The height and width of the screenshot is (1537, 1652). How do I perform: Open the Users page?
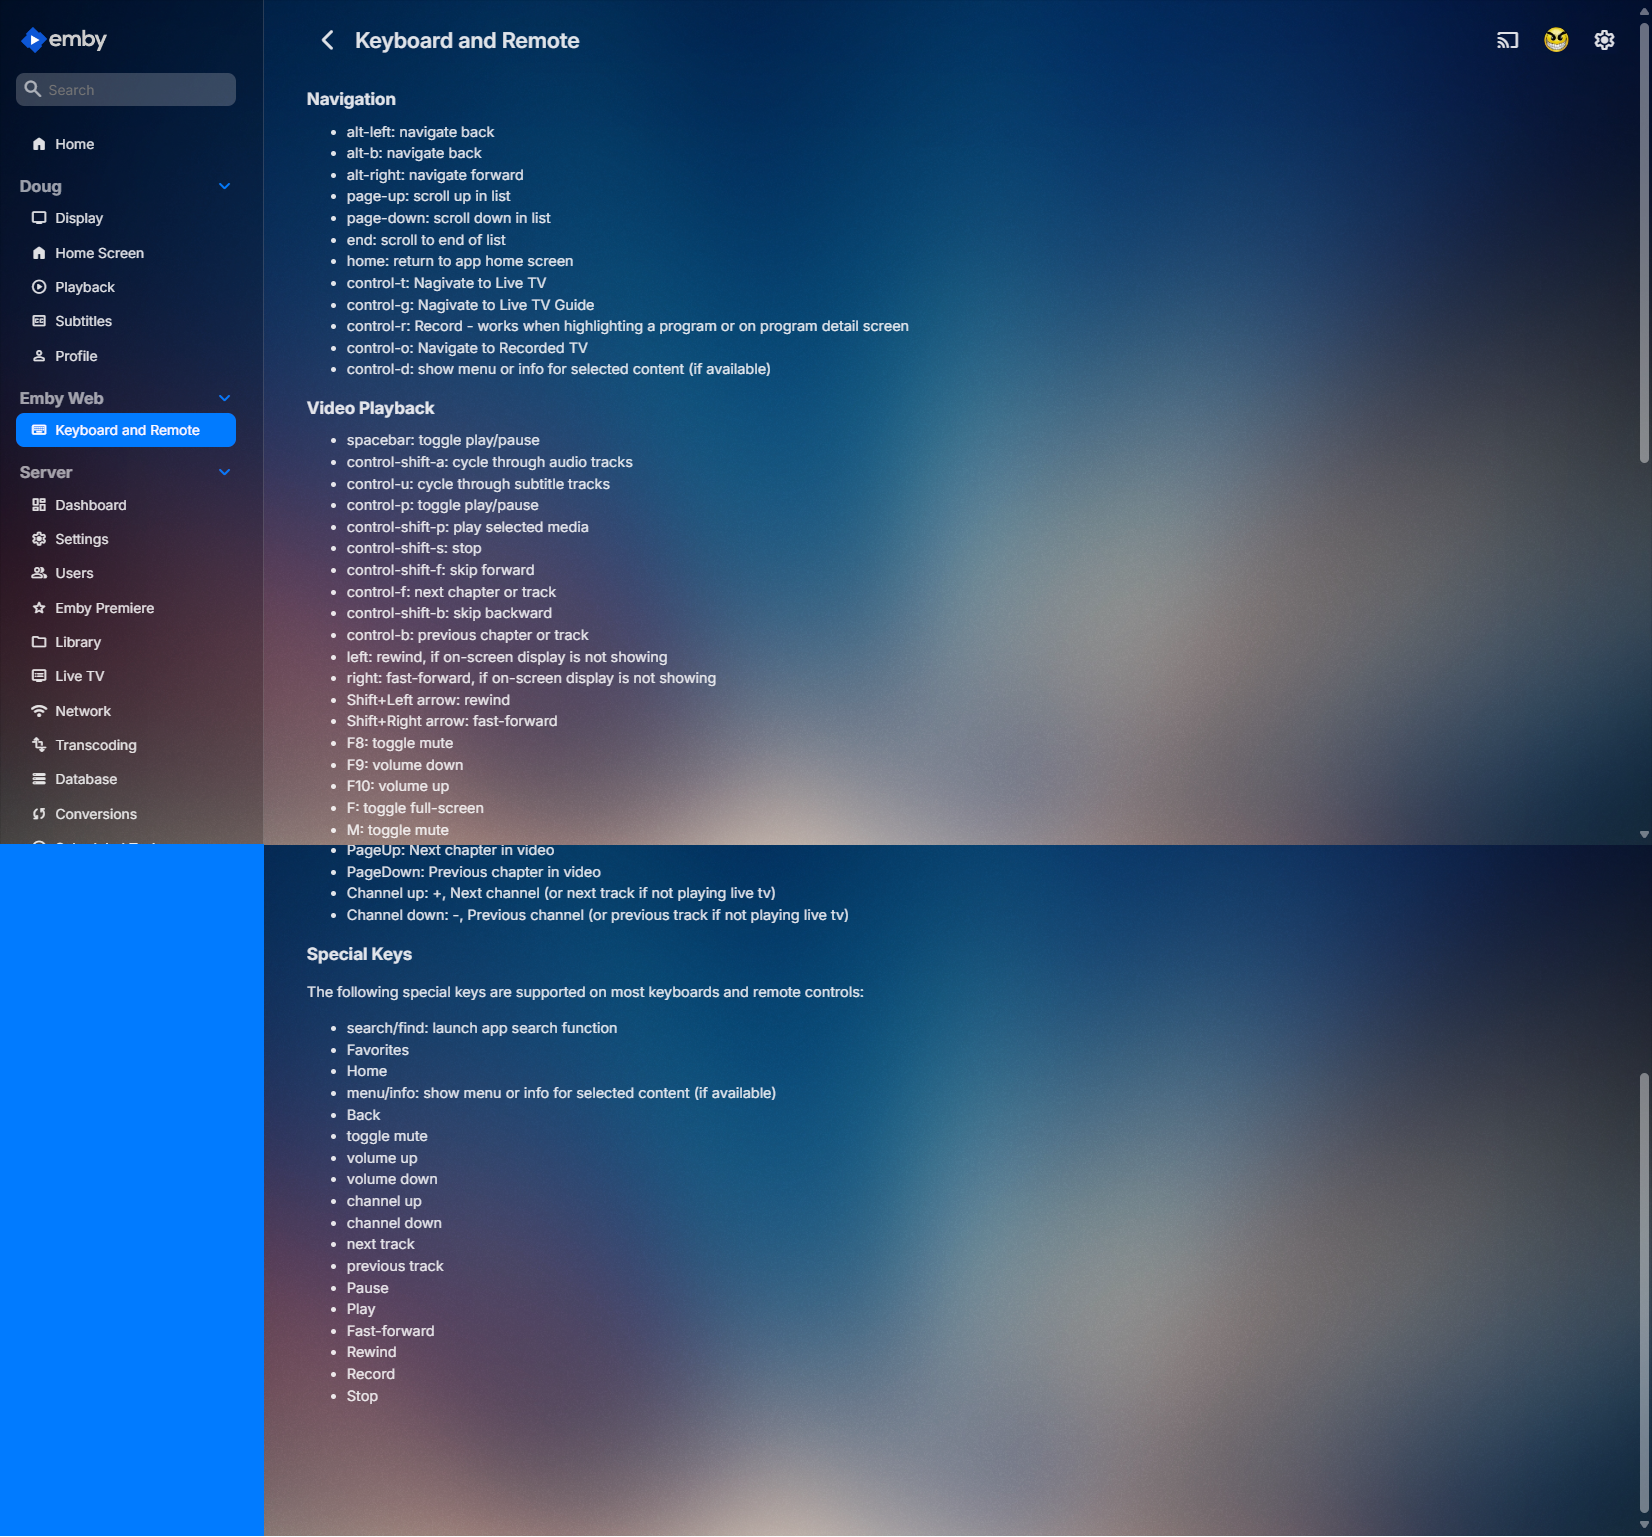click(126, 573)
